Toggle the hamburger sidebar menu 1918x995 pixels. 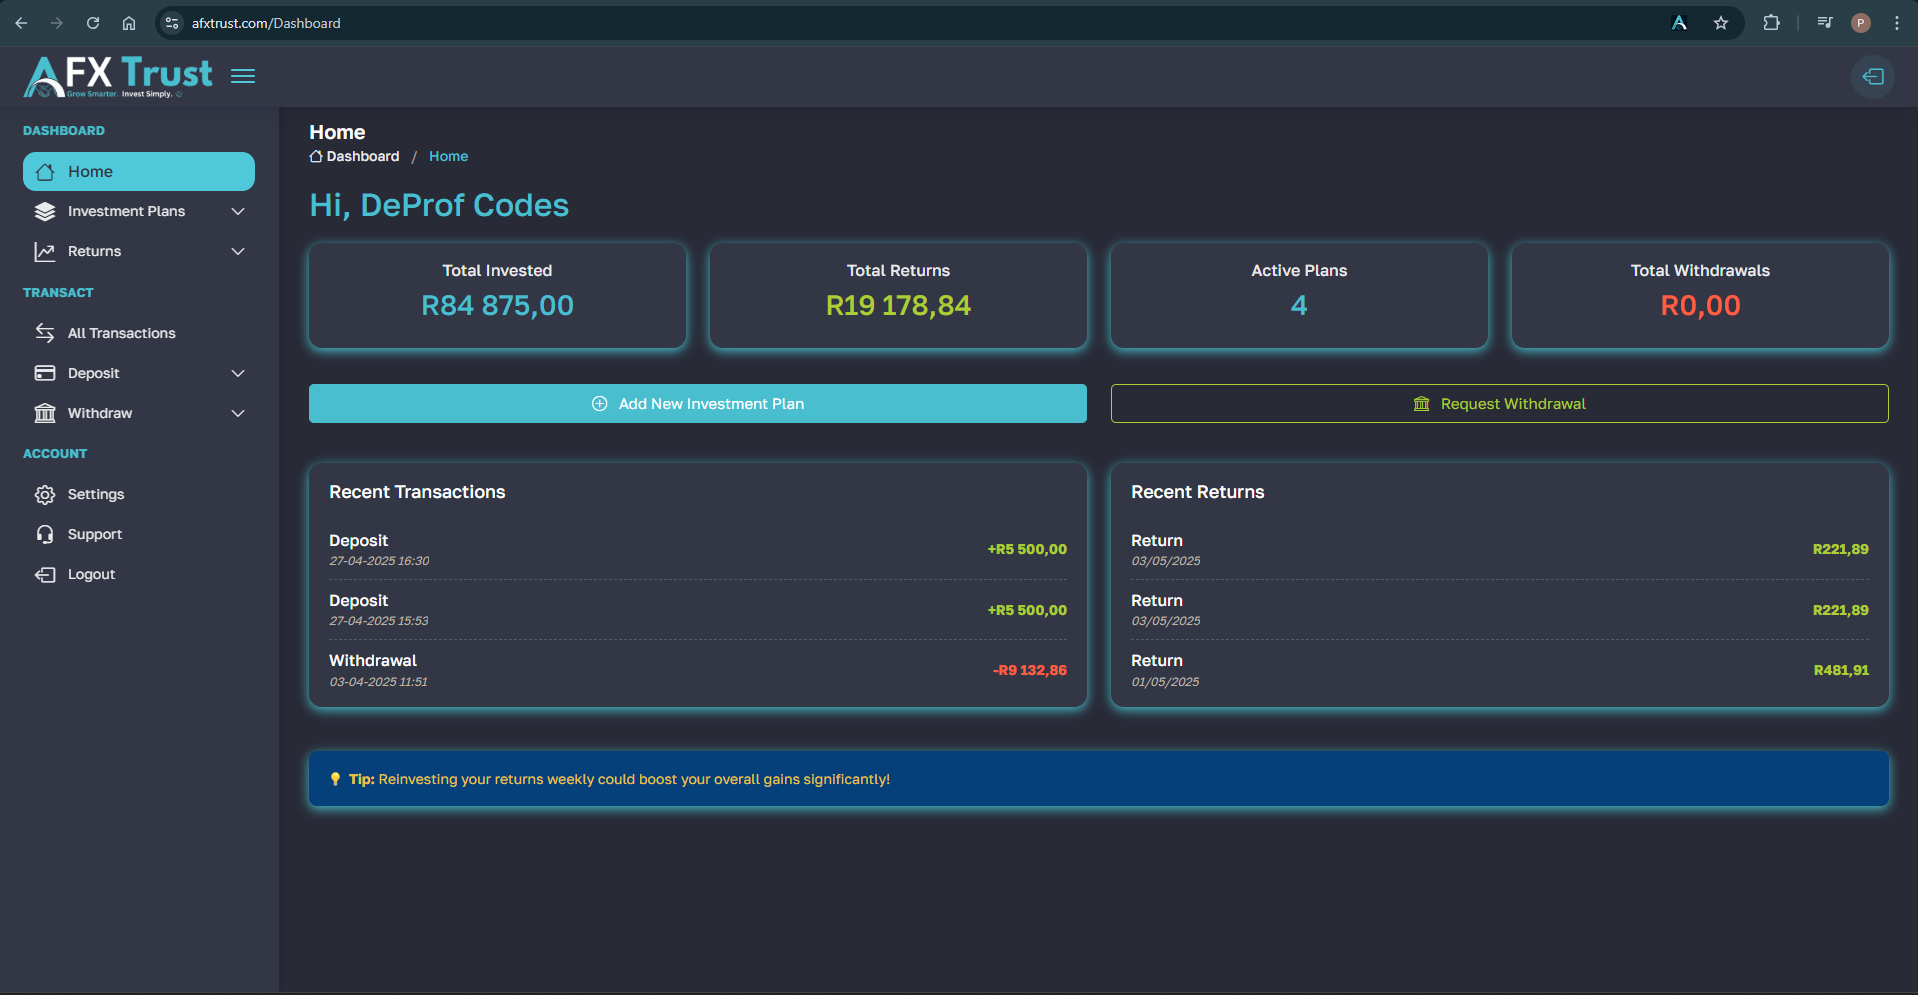tap(243, 76)
